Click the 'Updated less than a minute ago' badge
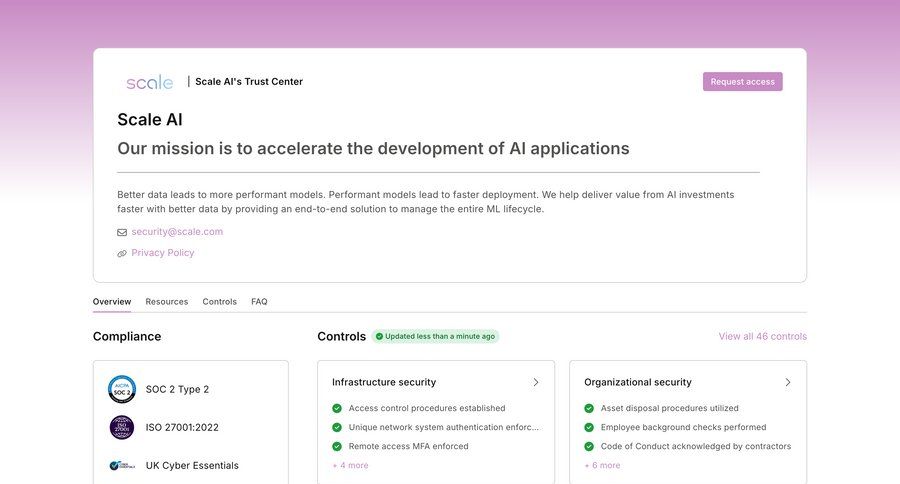900x484 pixels. pos(435,336)
